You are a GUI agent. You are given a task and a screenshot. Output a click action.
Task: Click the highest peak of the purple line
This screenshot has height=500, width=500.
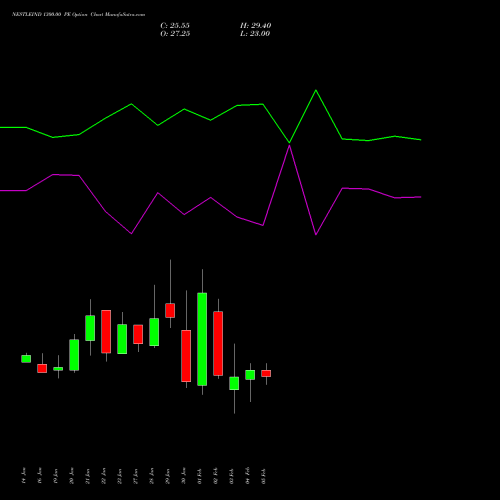(x=289, y=145)
